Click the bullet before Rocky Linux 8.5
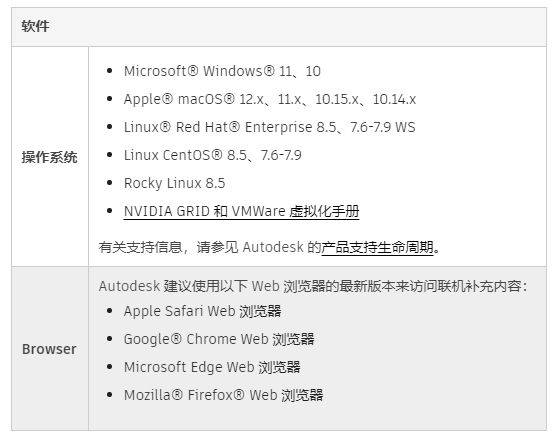 pyautogui.click(x=110, y=183)
